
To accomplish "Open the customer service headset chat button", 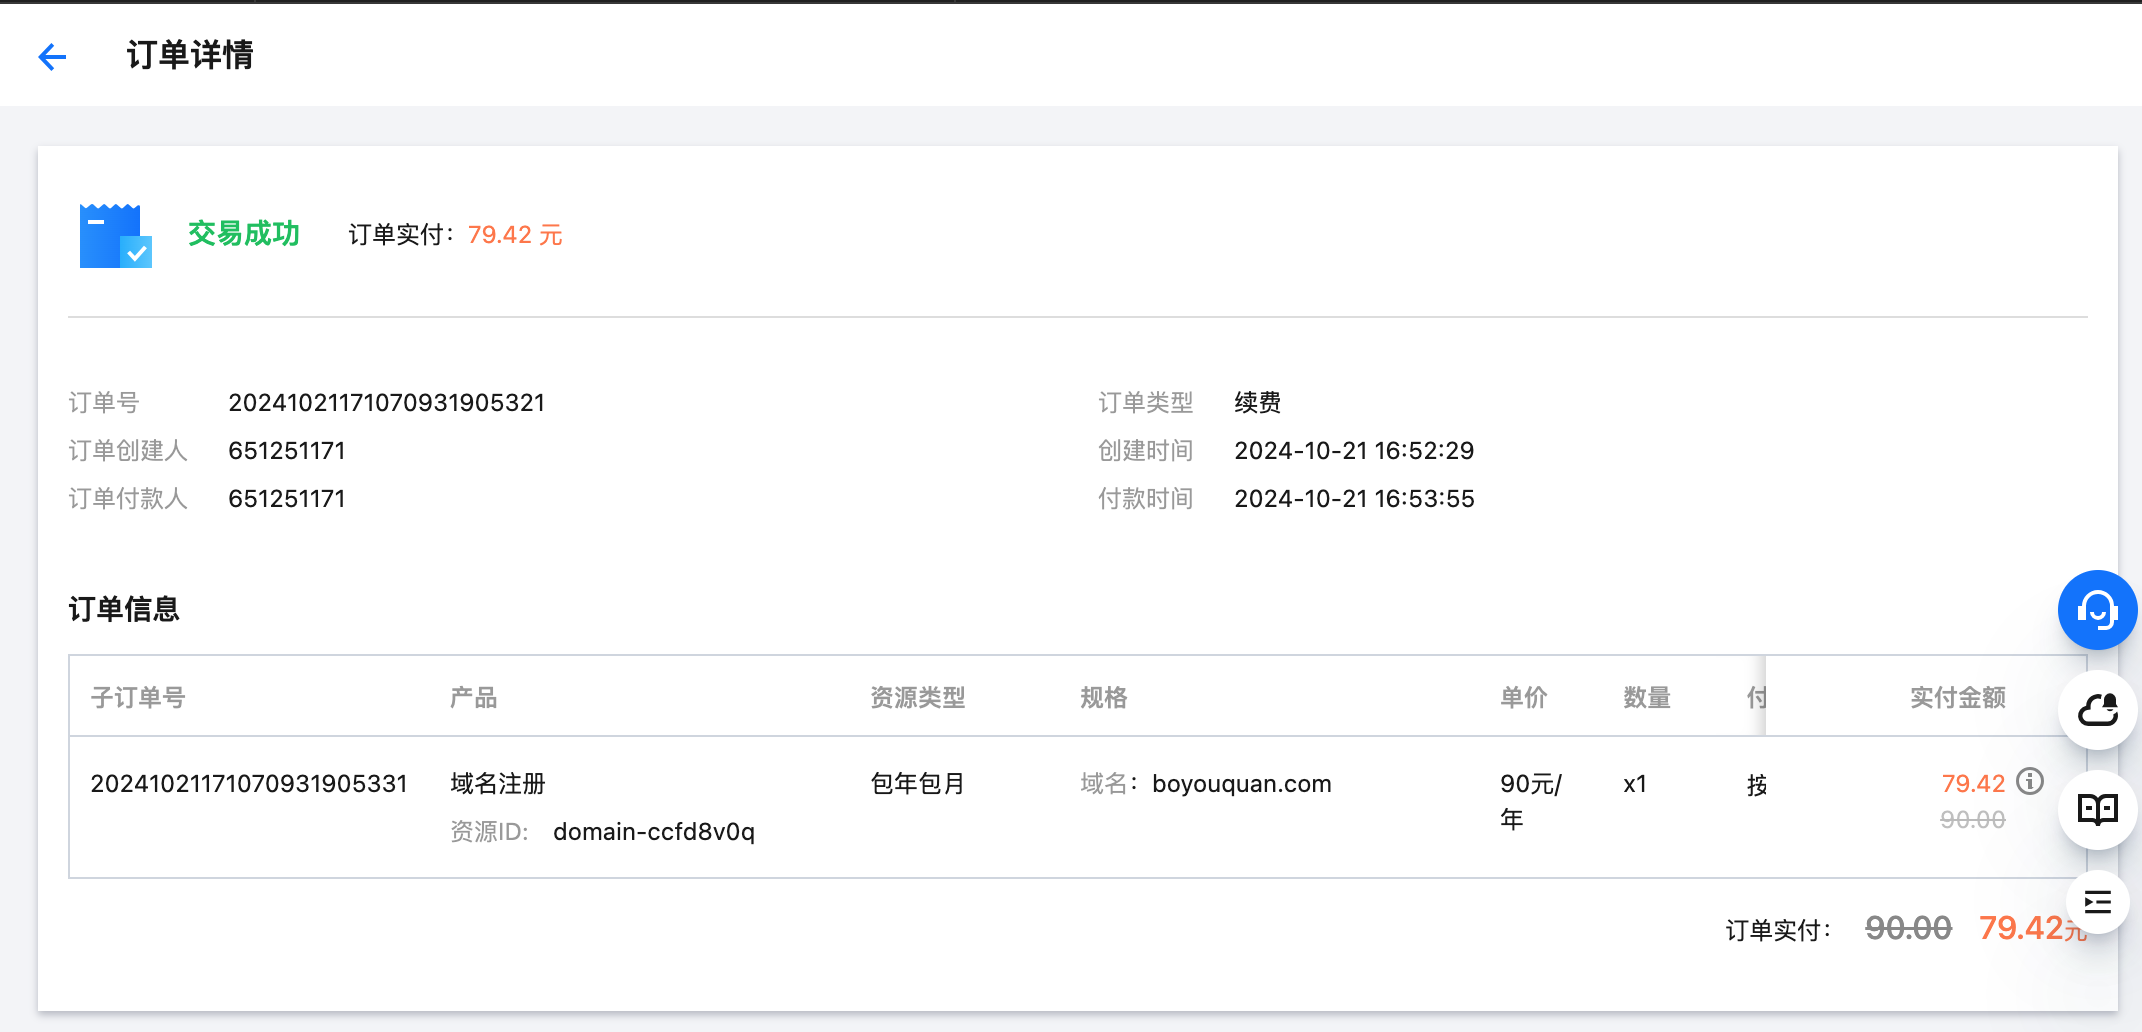I will [x=2097, y=610].
